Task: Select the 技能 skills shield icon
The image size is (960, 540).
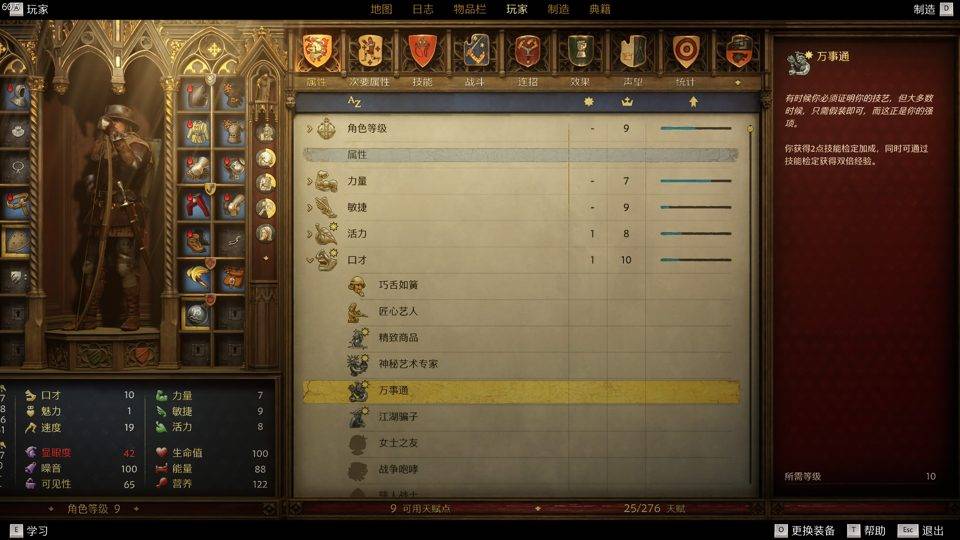Action: pyautogui.click(x=422, y=51)
